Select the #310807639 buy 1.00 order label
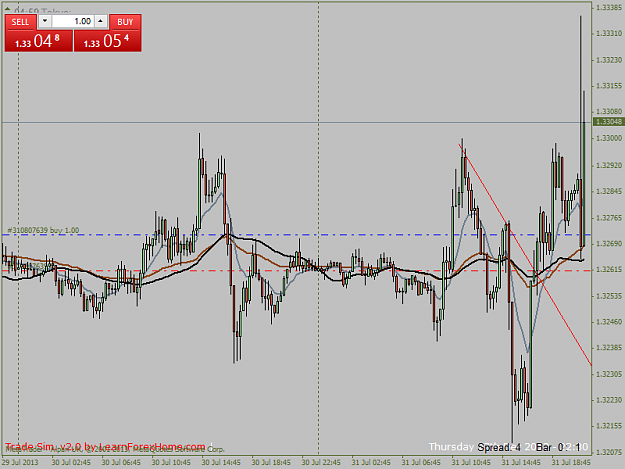This screenshot has height=469, width=625. [43, 230]
